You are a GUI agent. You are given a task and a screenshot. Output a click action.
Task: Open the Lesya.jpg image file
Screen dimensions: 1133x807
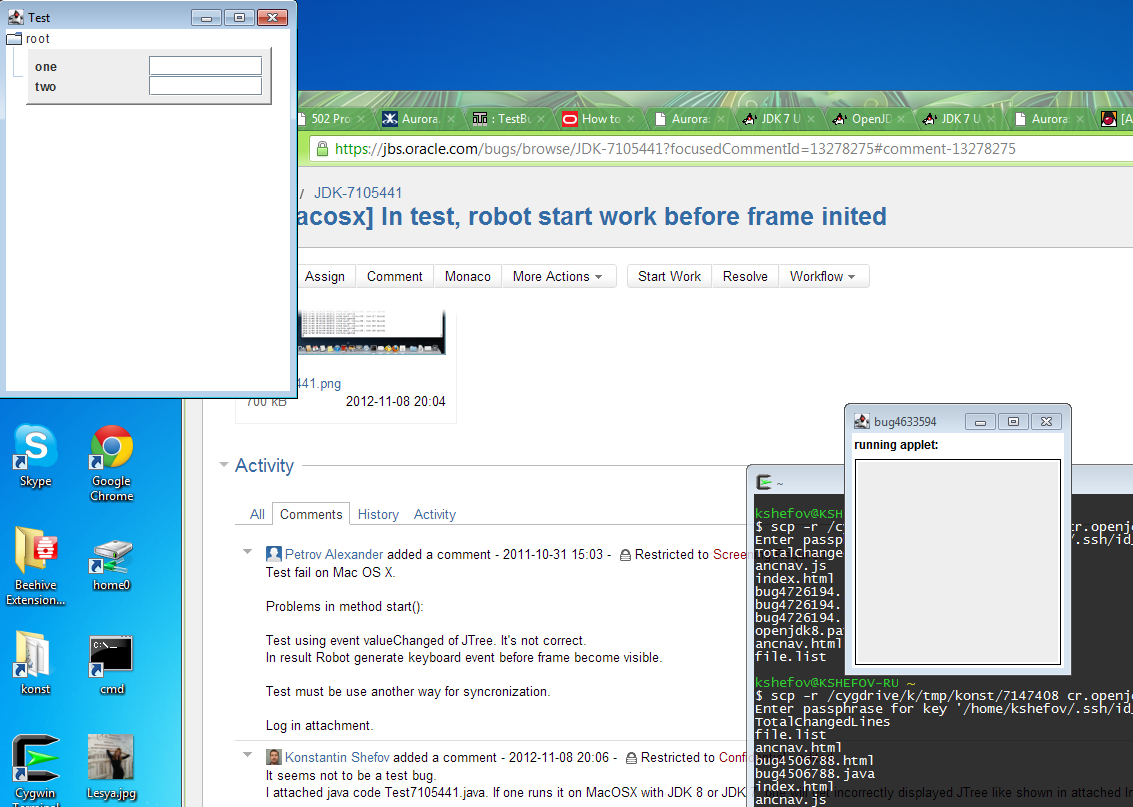pyautogui.click(x=111, y=760)
